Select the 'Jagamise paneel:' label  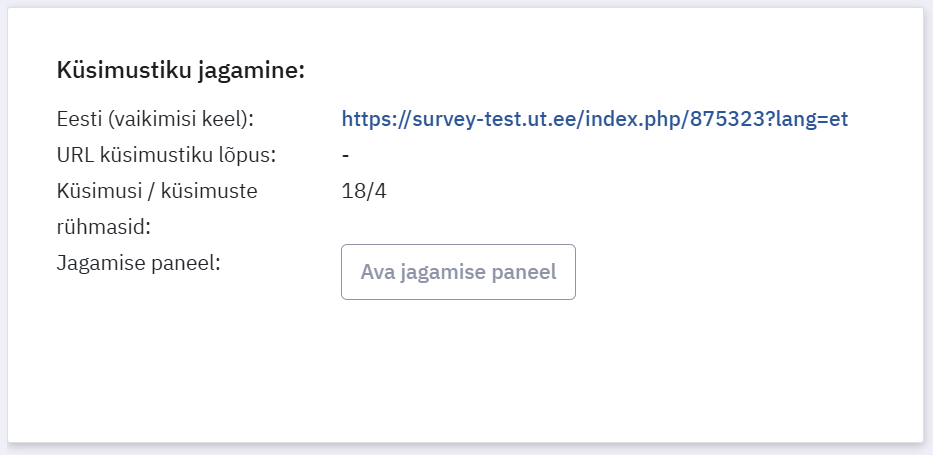[x=138, y=263]
